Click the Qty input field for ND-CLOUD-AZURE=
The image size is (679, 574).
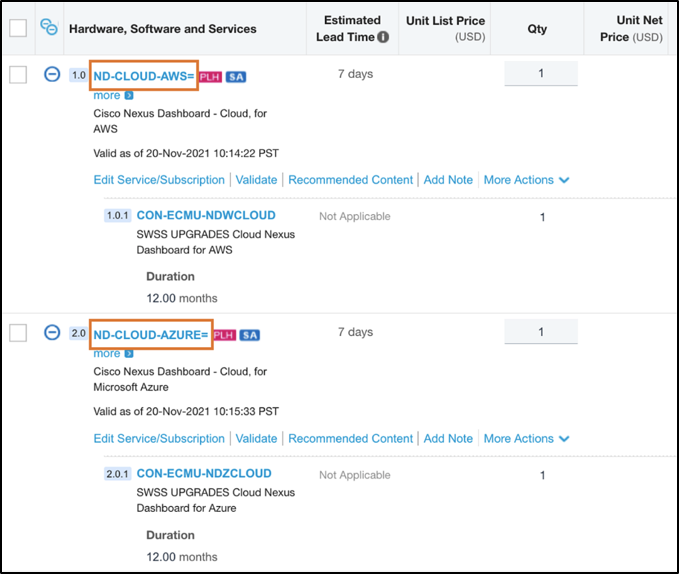click(541, 332)
